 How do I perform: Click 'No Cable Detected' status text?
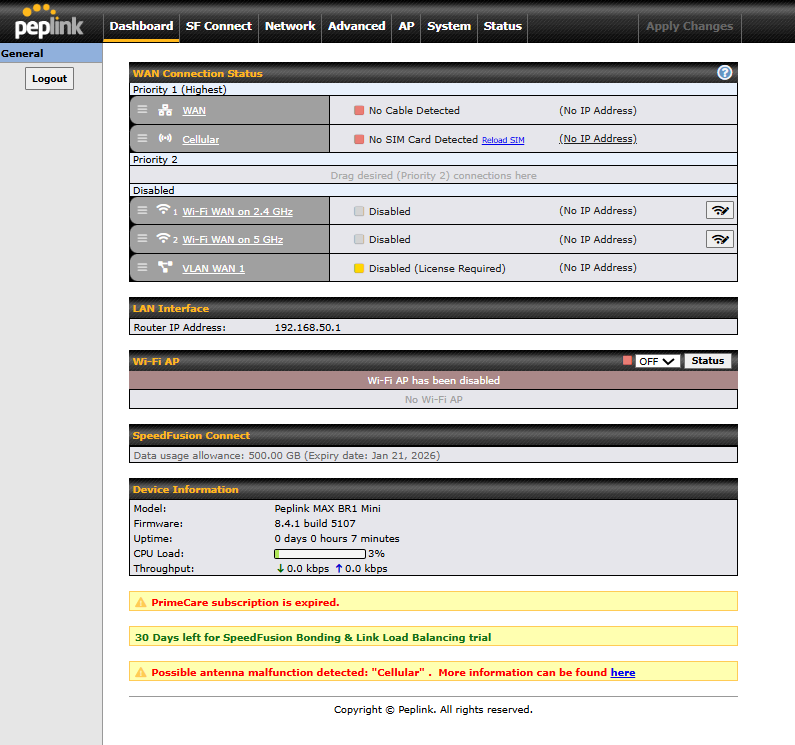tap(414, 111)
